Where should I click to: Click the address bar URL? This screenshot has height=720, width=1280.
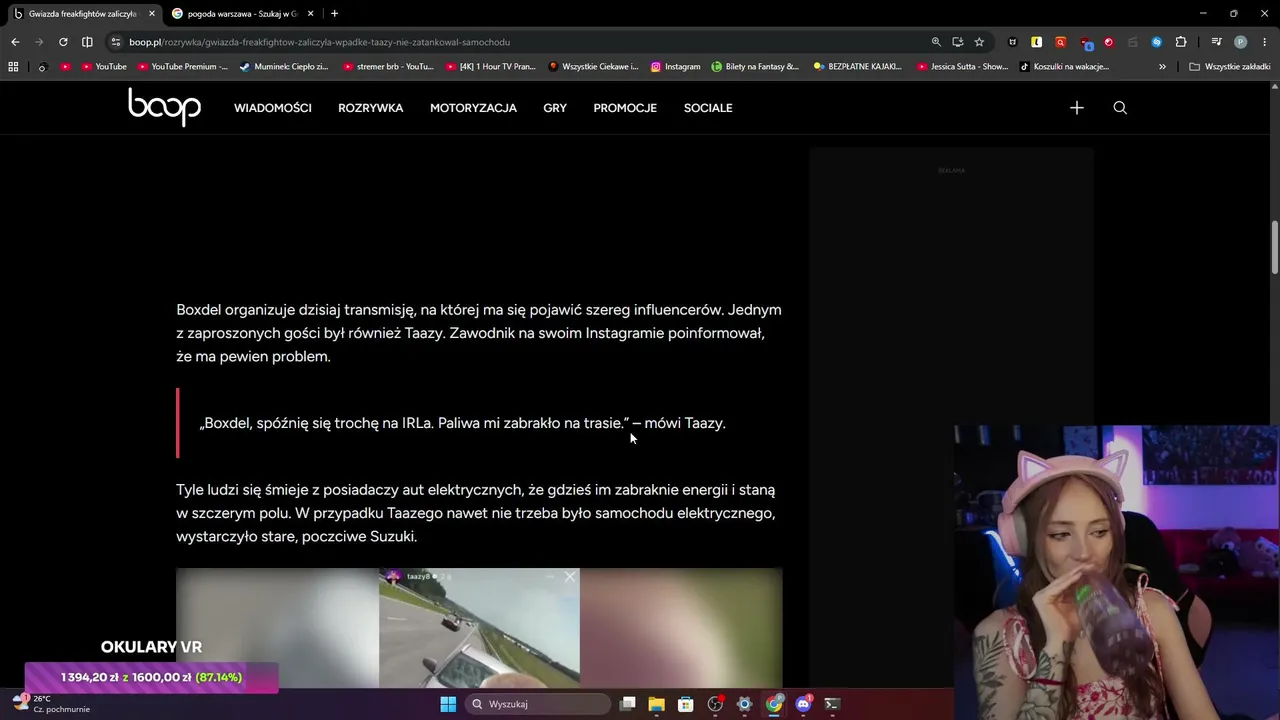pyautogui.click(x=320, y=42)
